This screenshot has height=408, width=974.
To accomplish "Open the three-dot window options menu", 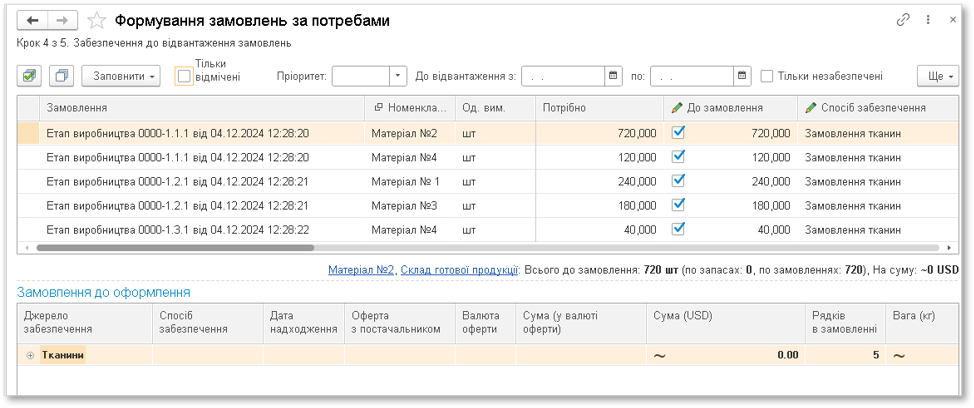I will tap(929, 19).
